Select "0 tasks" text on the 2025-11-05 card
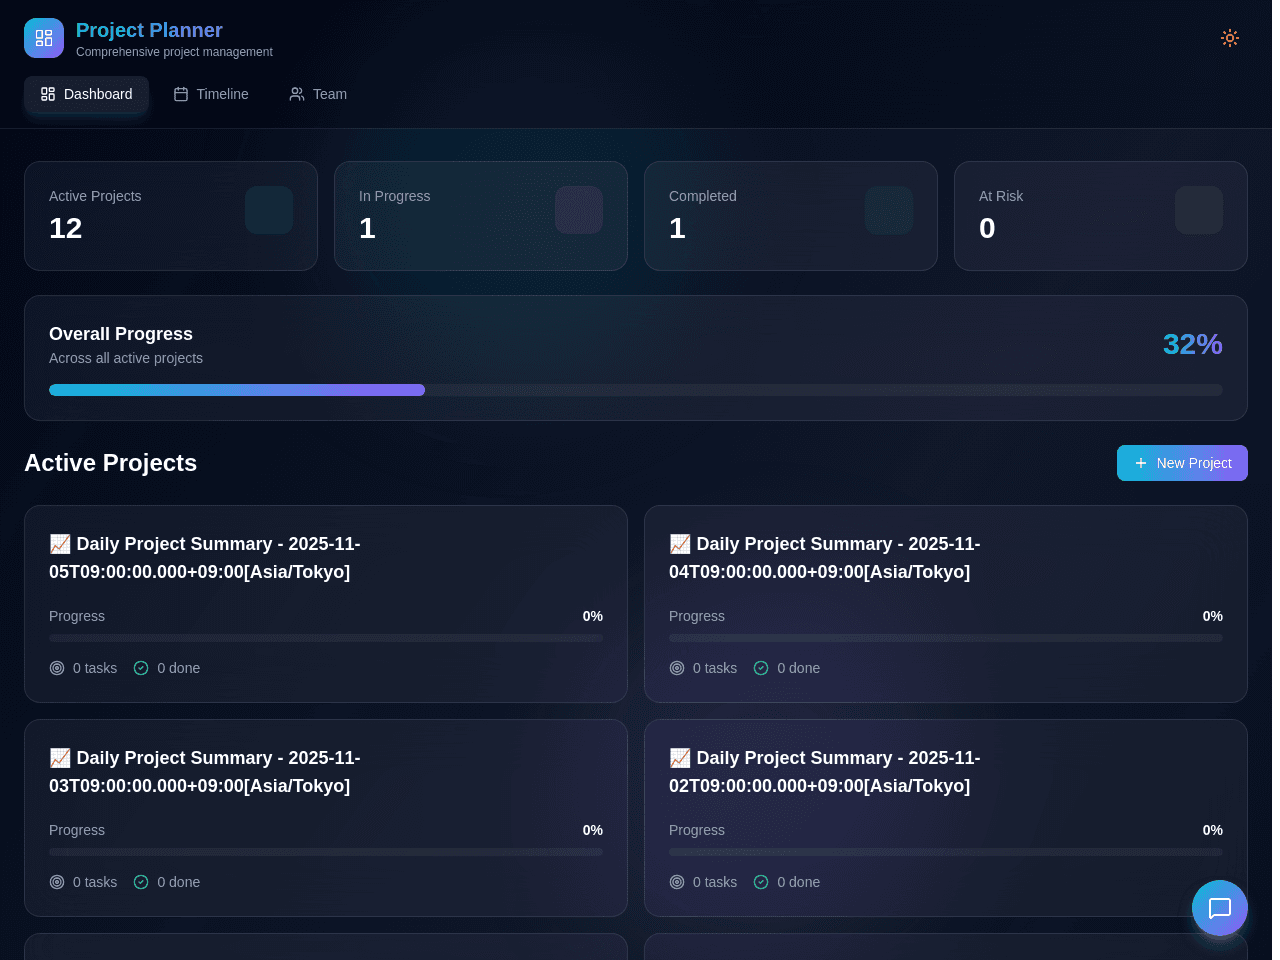This screenshot has width=1280, height=960. tap(95, 668)
